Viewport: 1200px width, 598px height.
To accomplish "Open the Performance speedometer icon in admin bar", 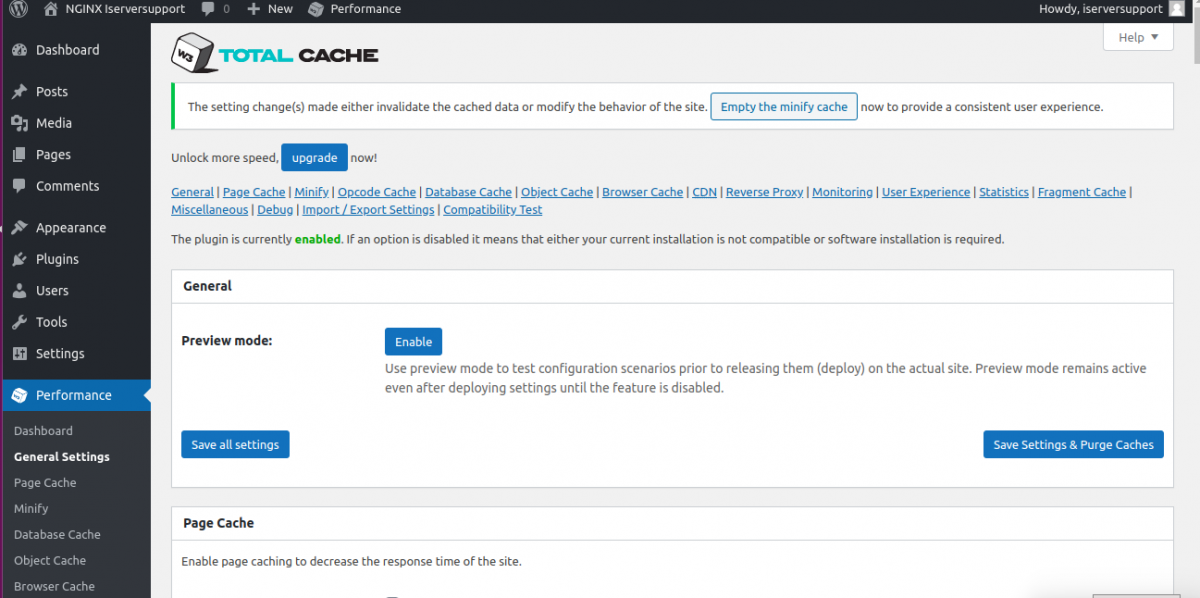I will pyautogui.click(x=315, y=9).
